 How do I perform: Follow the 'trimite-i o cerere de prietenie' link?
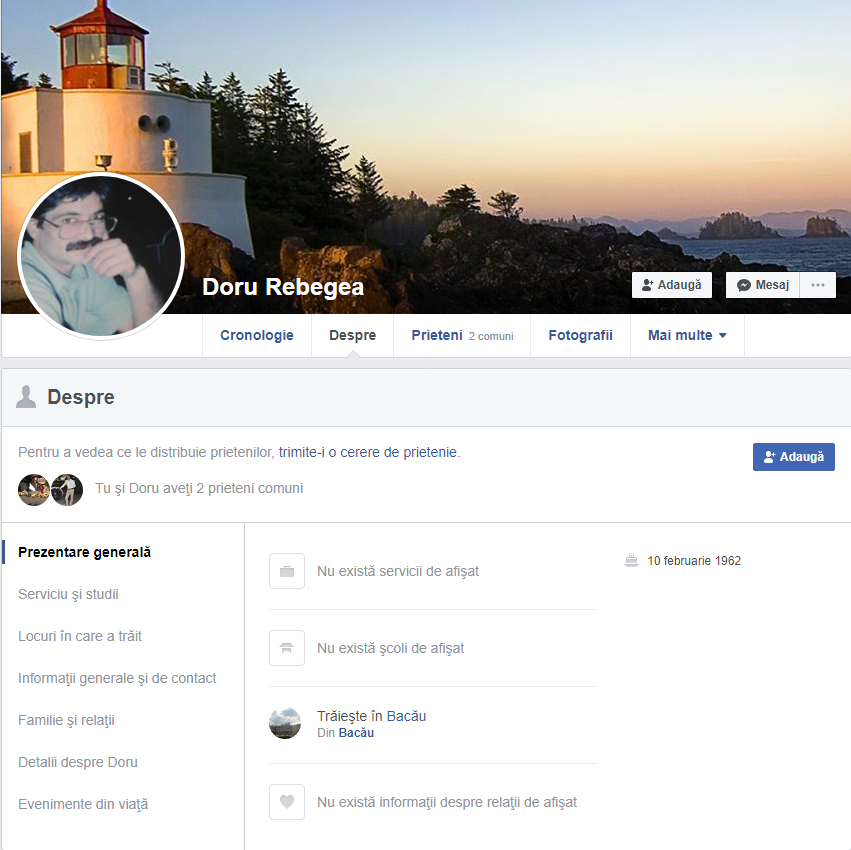point(368,452)
